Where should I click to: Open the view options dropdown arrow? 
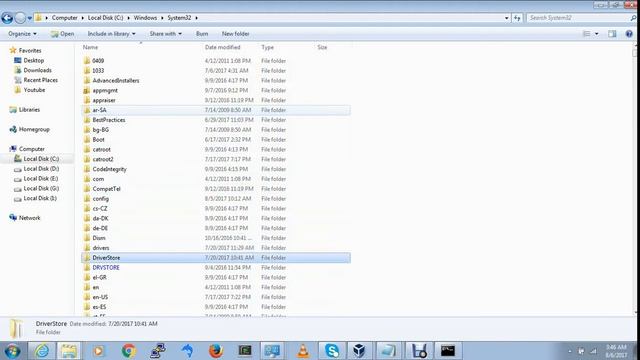[x=597, y=34]
